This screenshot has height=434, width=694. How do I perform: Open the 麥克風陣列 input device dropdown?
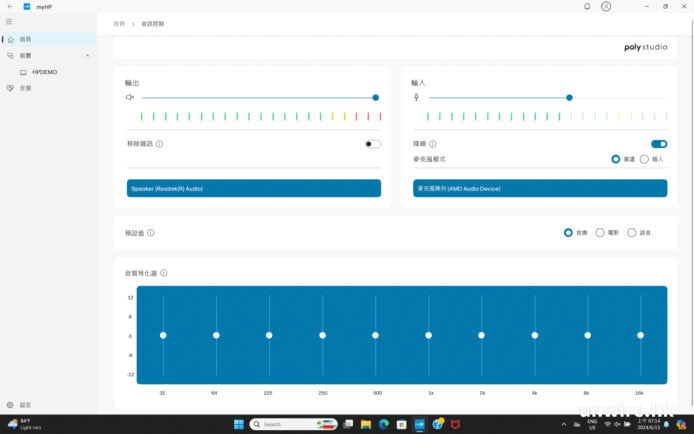pos(540,188)
